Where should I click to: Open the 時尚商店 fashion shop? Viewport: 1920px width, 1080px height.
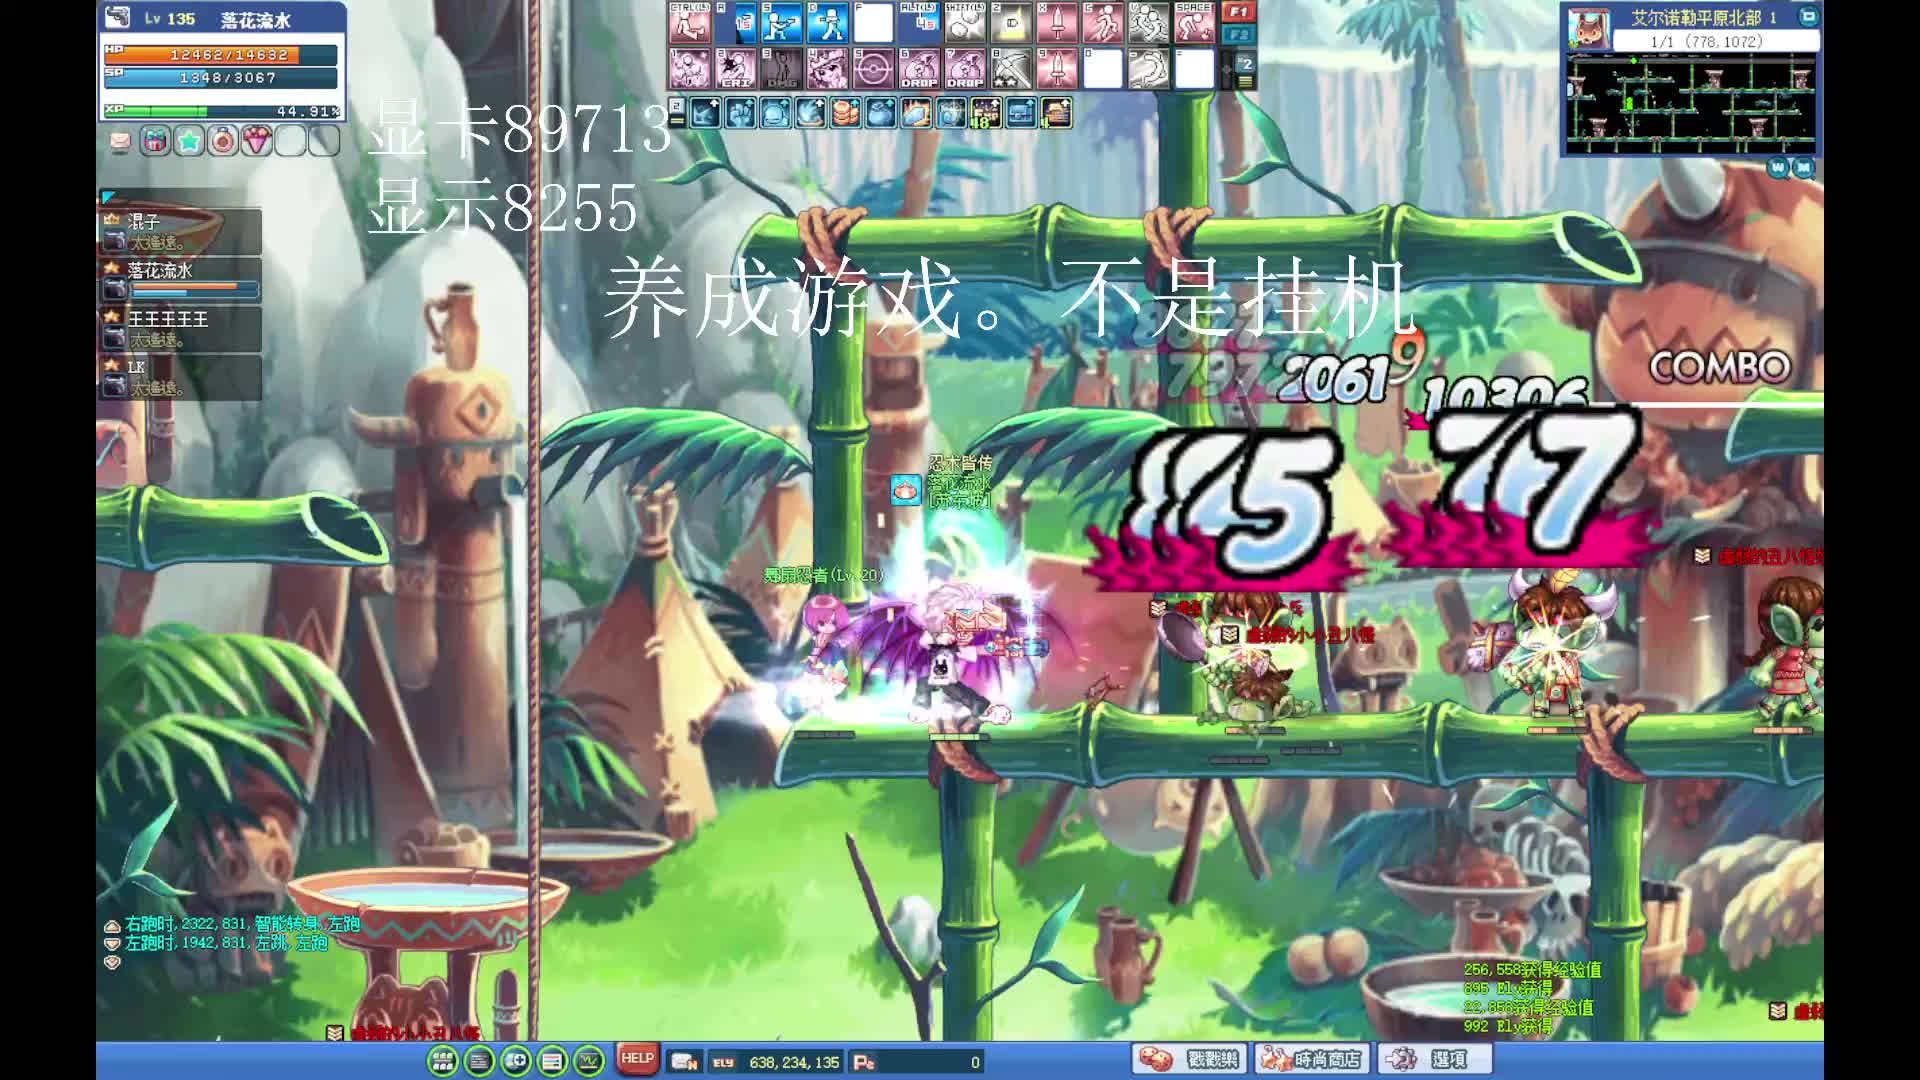1311,1059
